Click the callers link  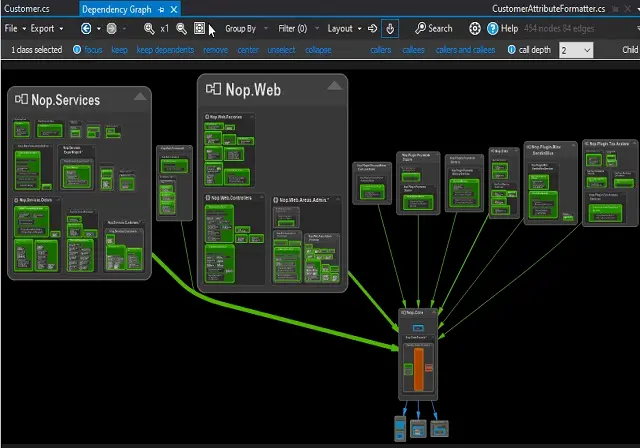[381, 50]
